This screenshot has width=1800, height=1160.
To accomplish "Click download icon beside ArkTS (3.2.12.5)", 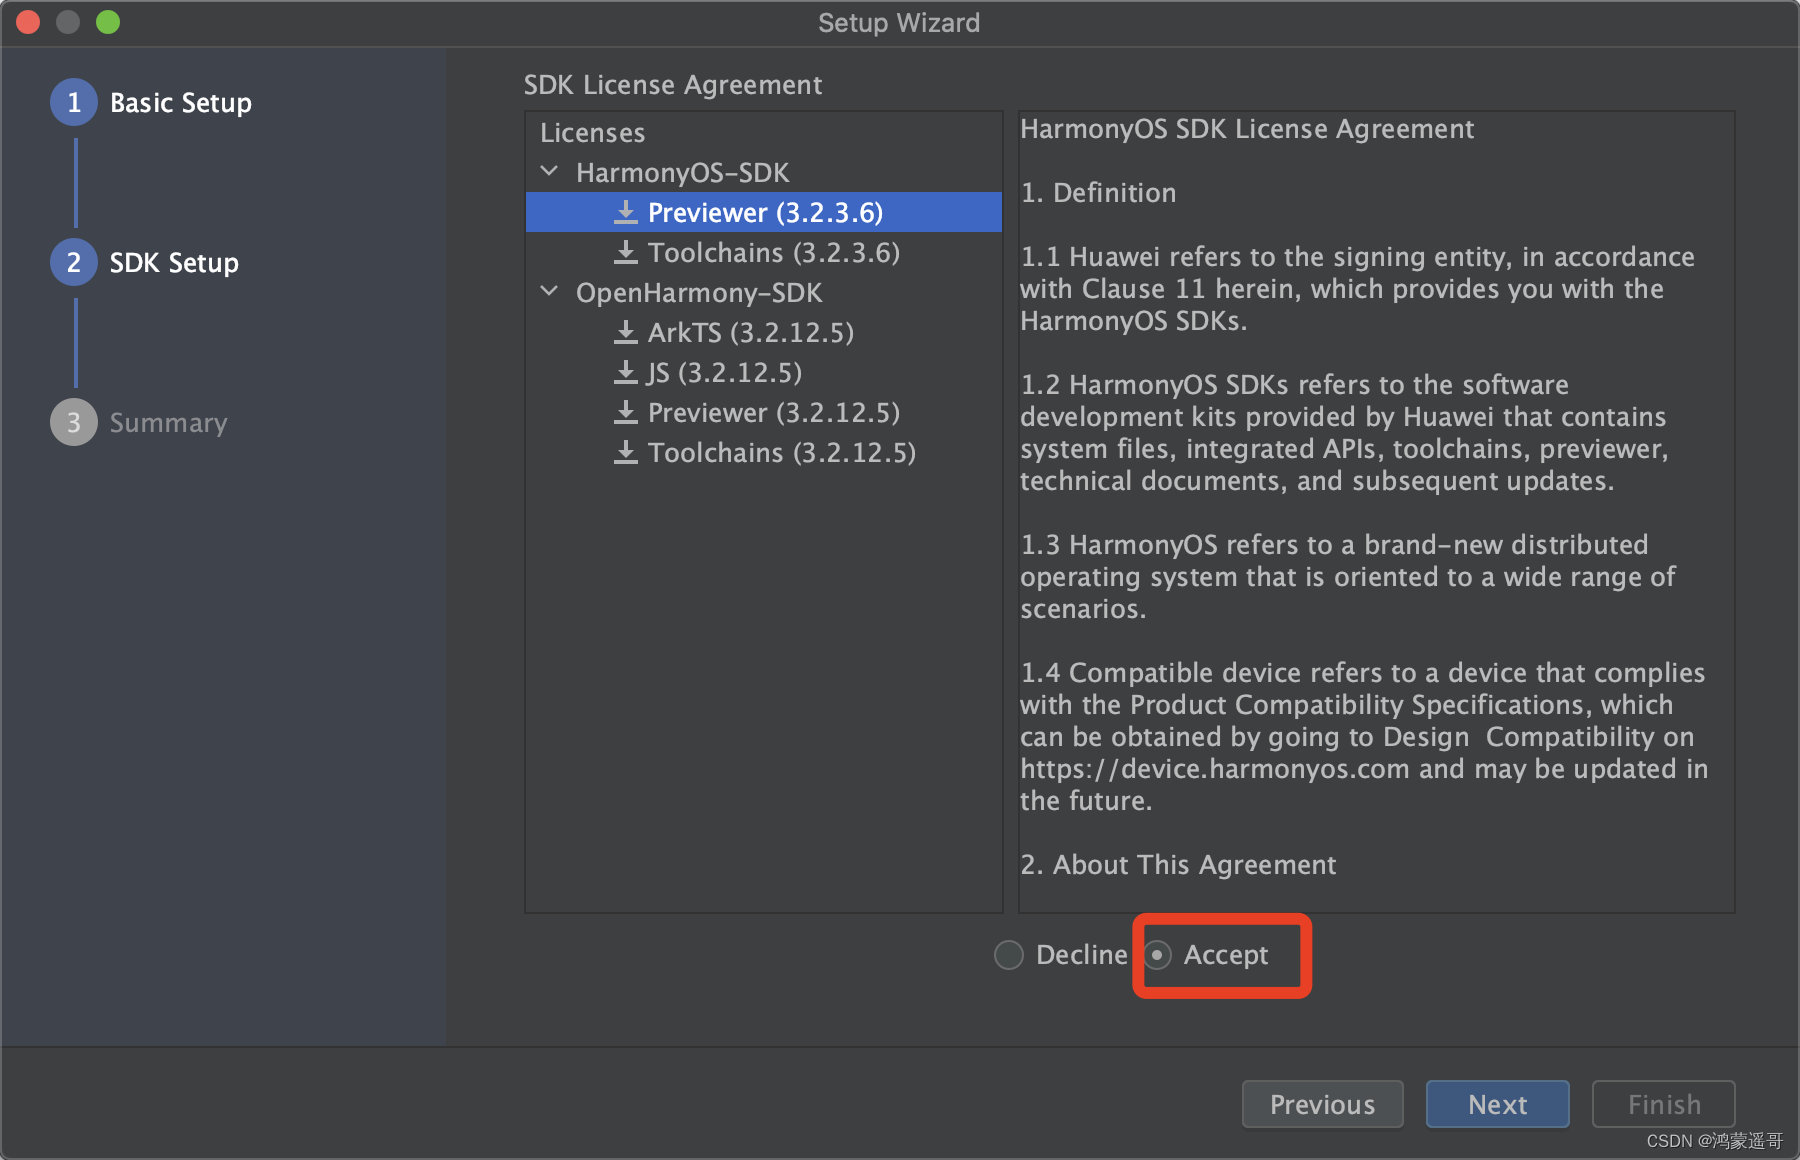I will 626,332.
